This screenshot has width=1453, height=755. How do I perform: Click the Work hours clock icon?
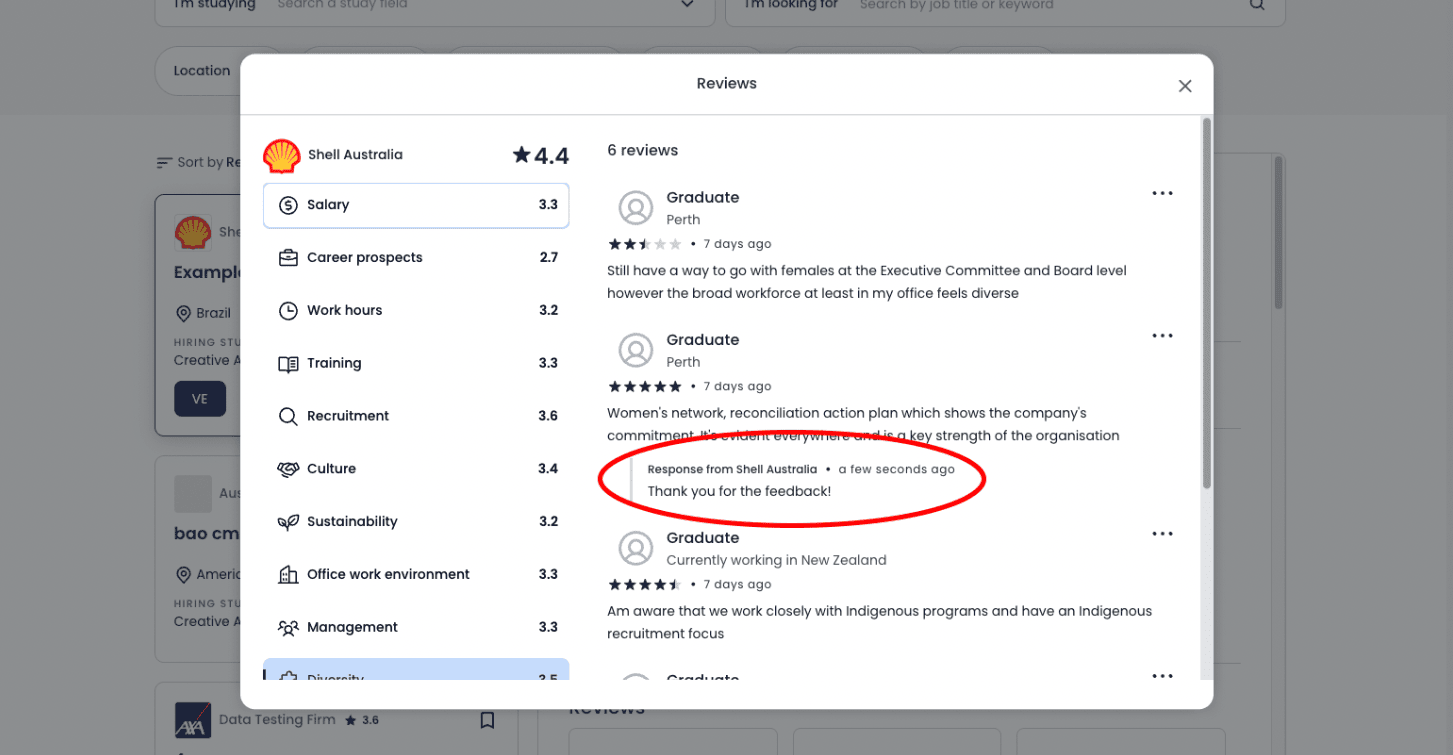click(x=288, y=311)
